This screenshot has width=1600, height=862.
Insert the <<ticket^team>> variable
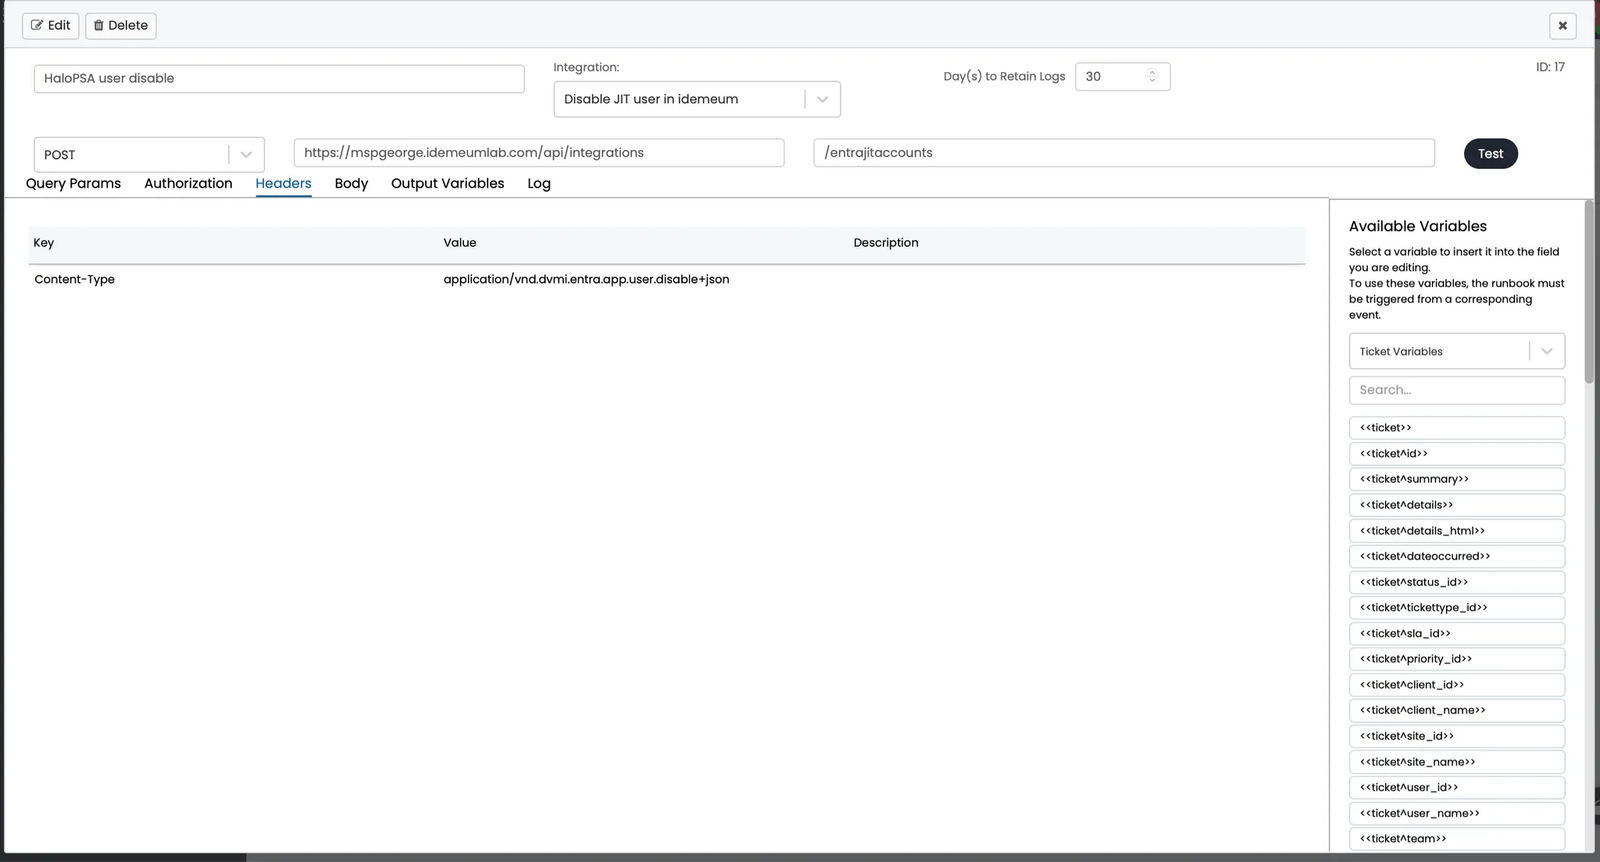coord(1456,839)
